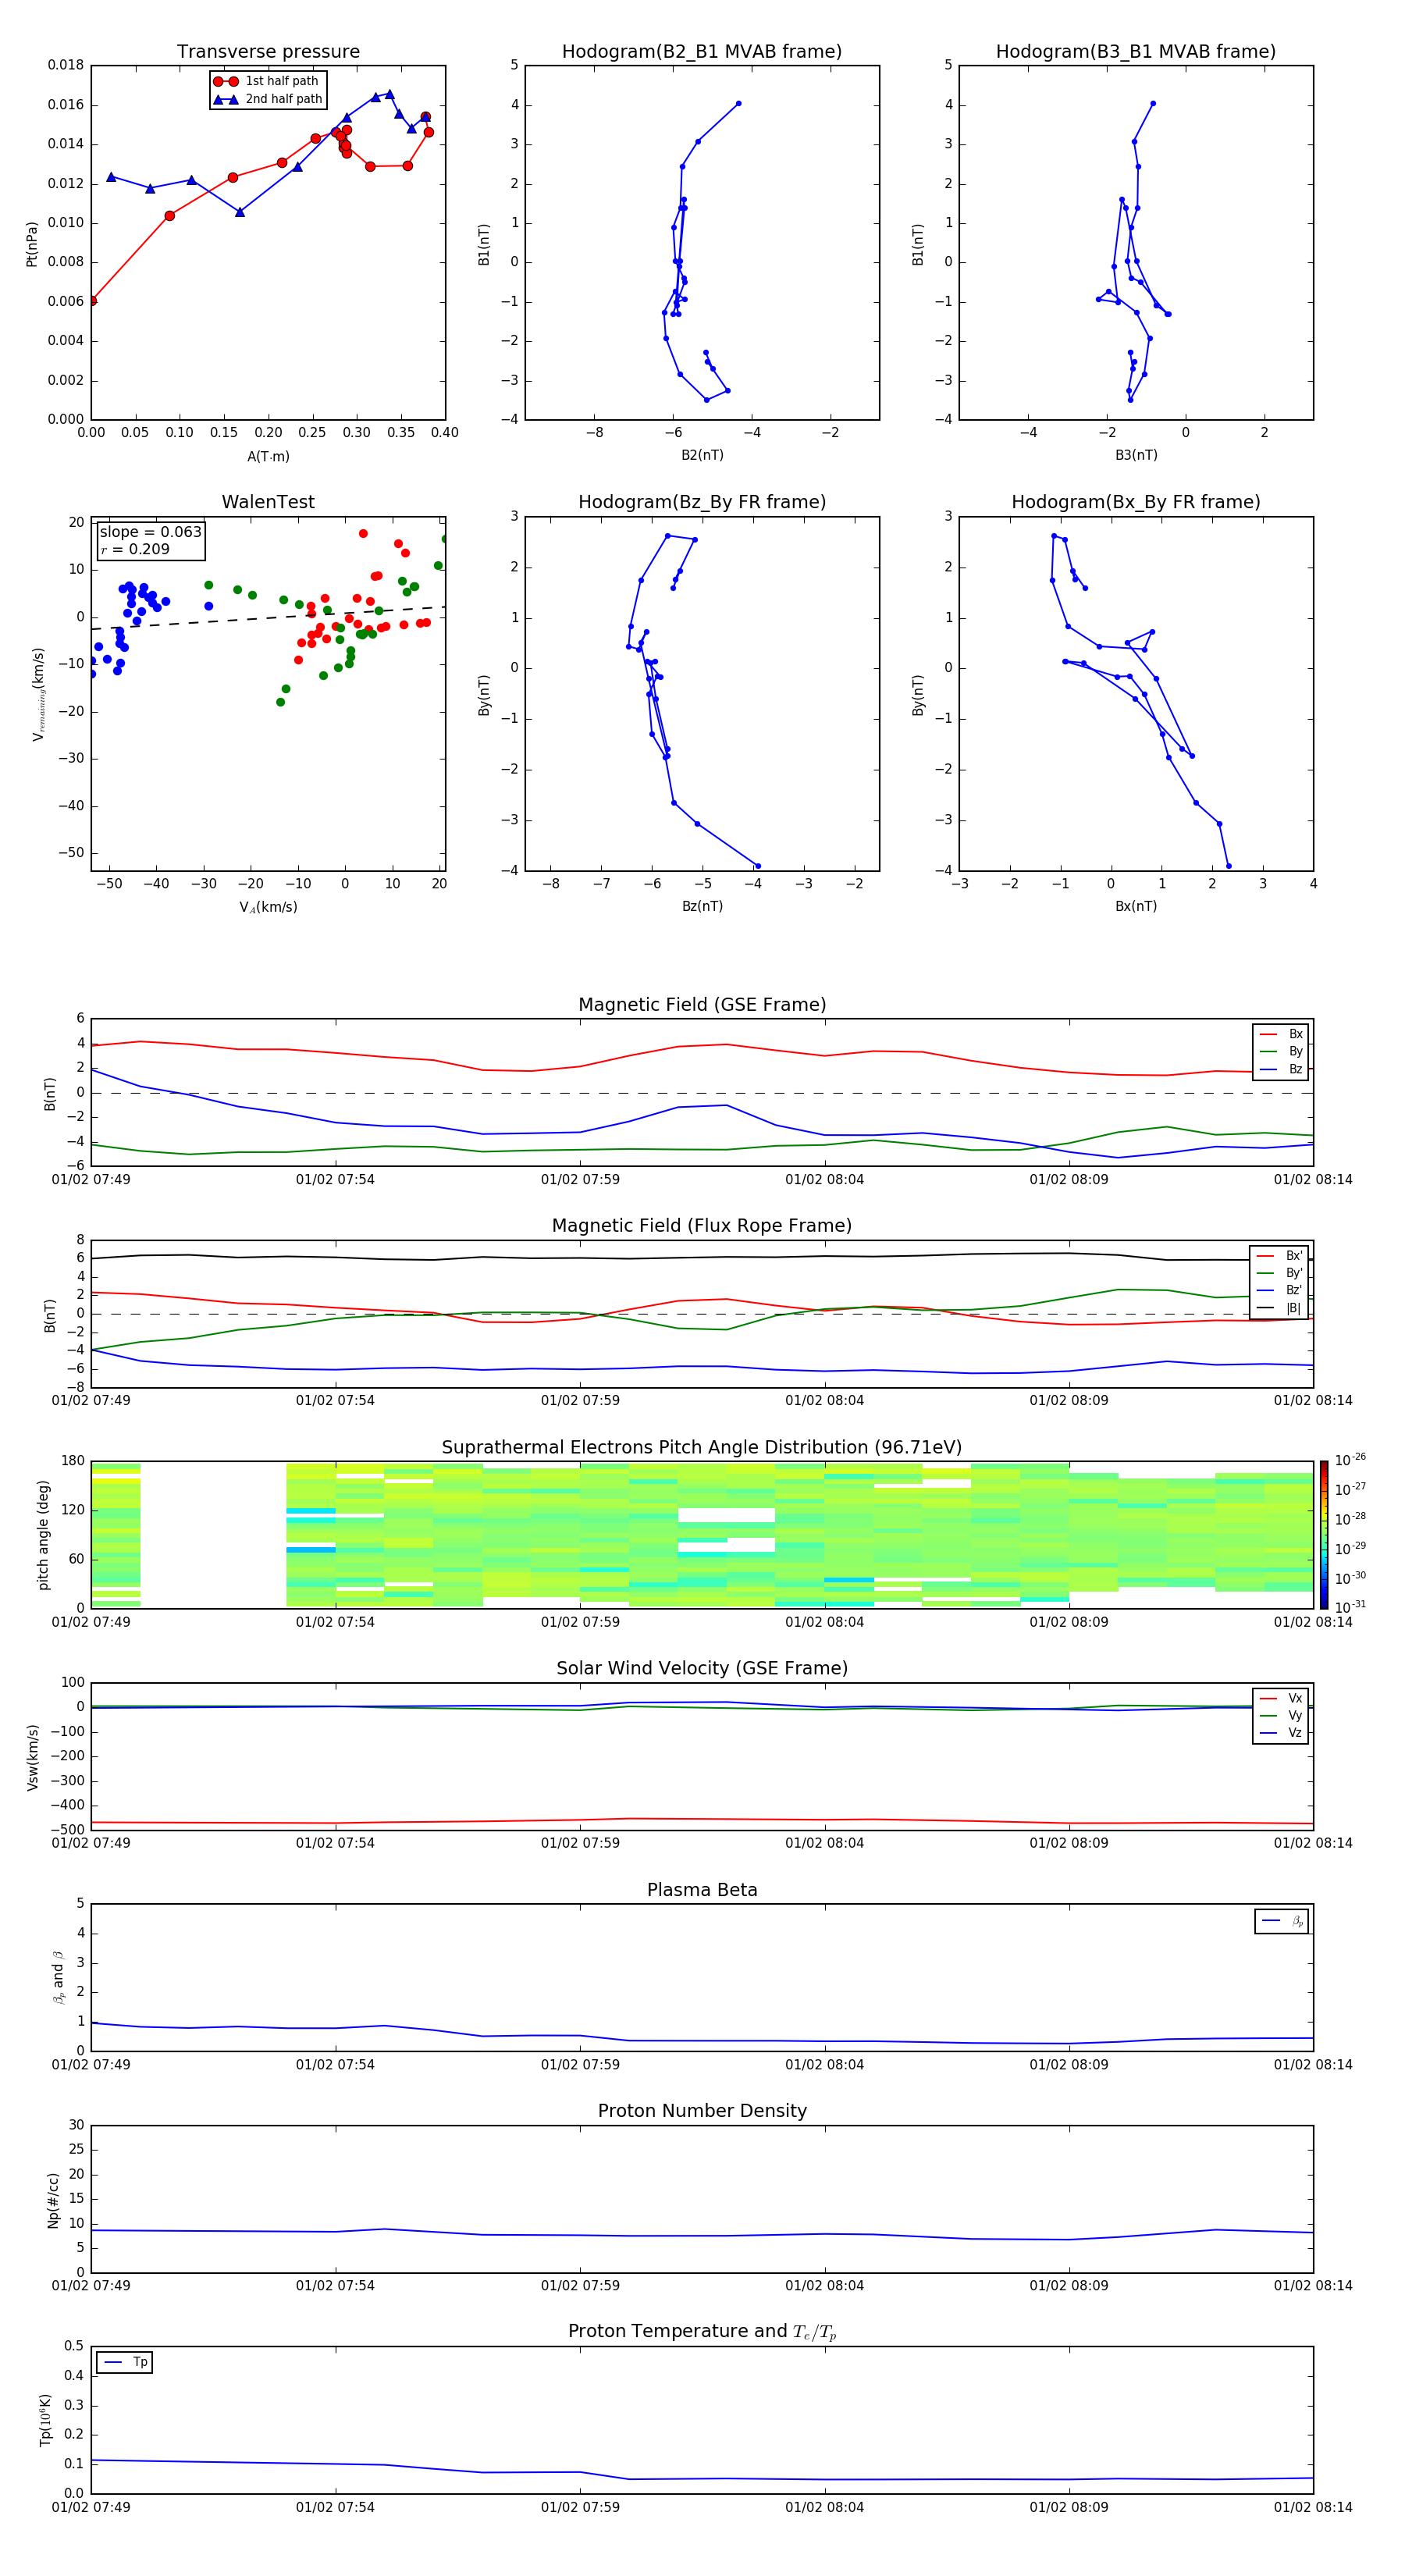The image size is (1405, 2576).
Task: Click the '1st half path' legend entry
Action: click(267, 81)
